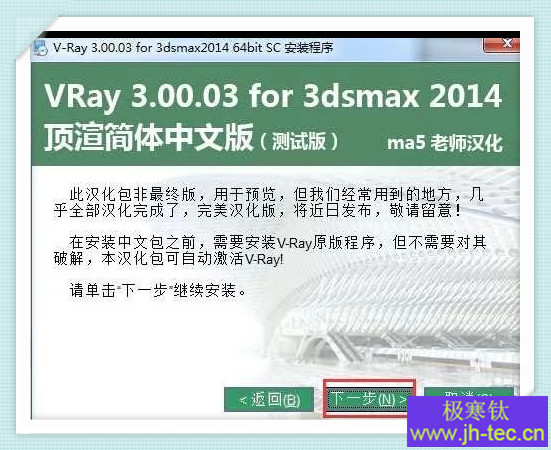The height and width of the screenshot is (450, 551).
Task: Open the www.jh-tec.cn watermark link
Action: (477, 434)
